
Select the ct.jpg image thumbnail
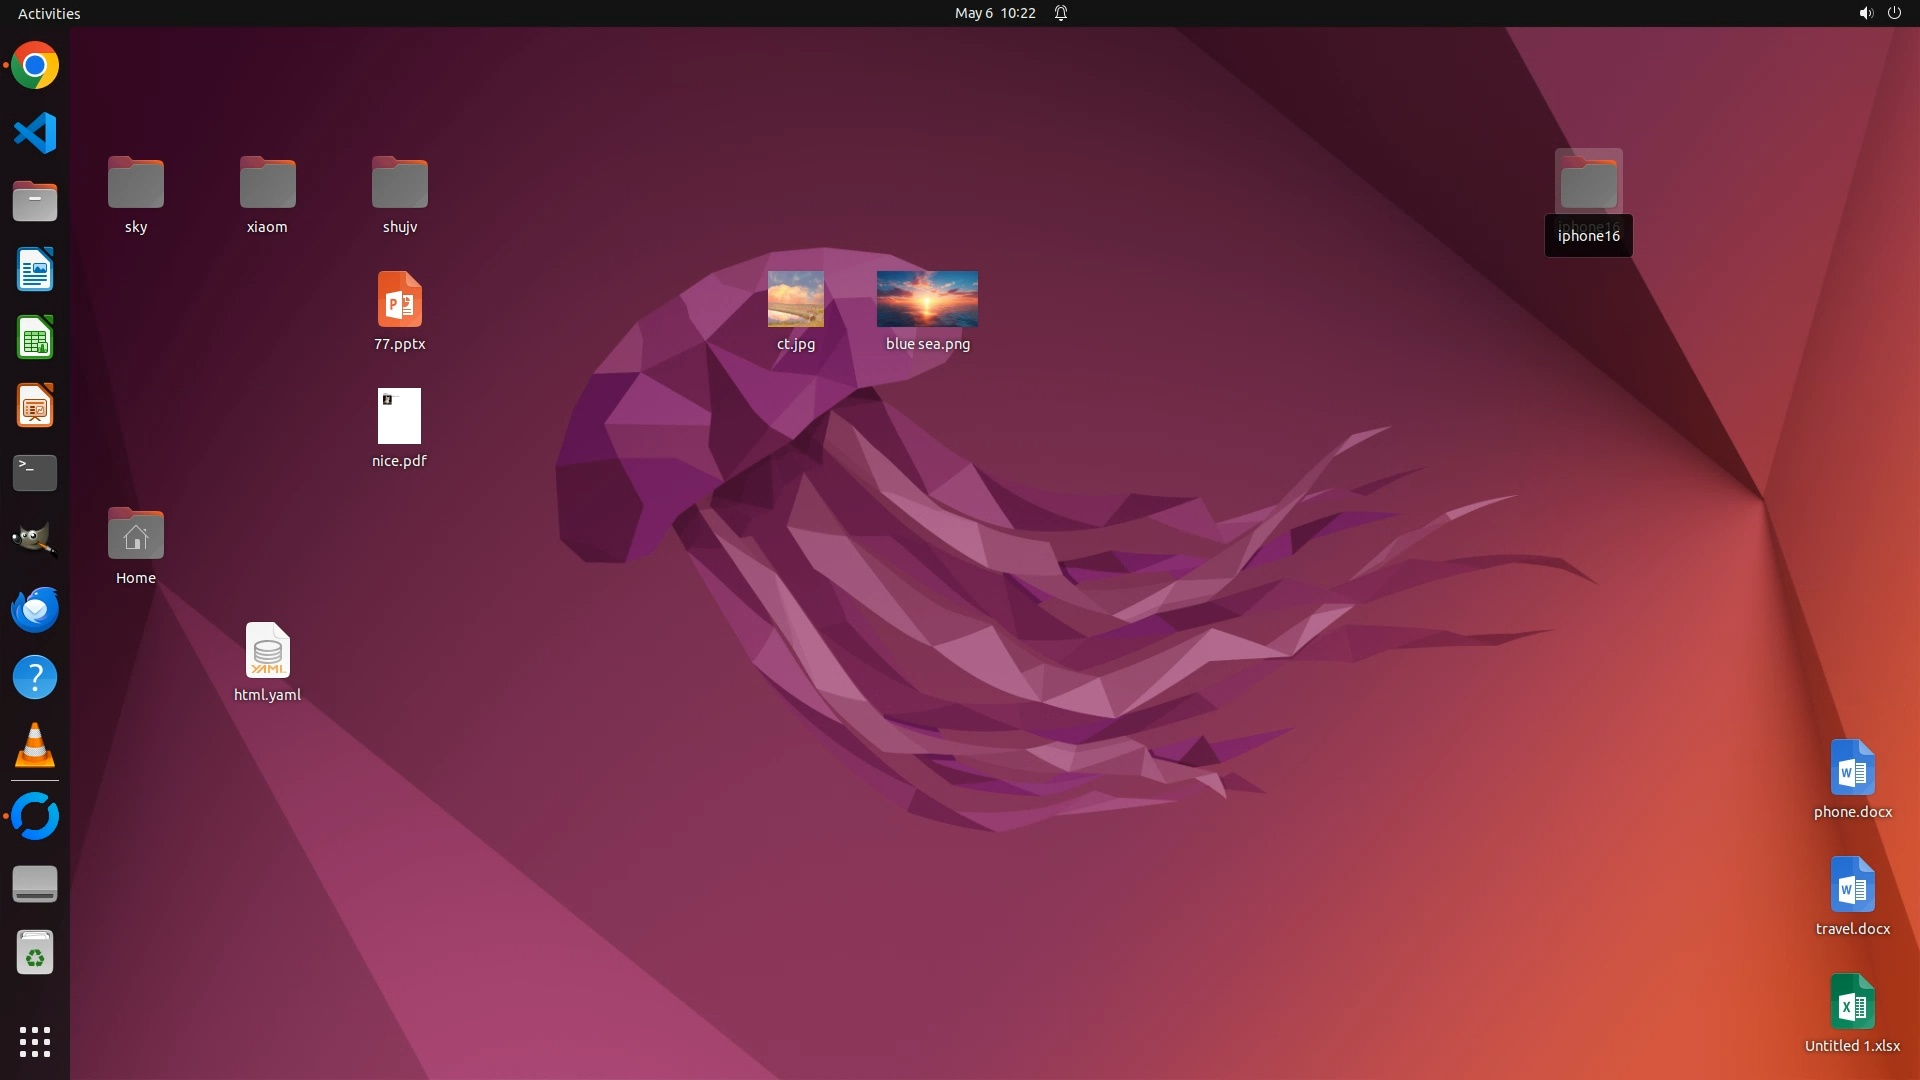point(796,299)
